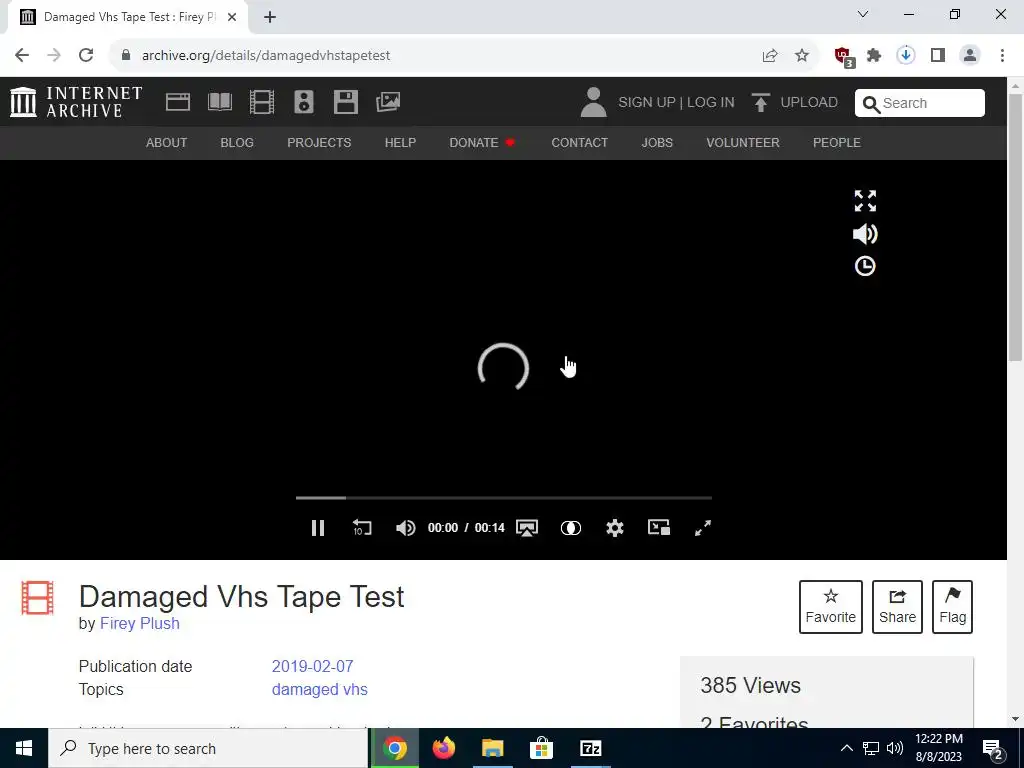Rewind the video 10 seconds

pos(362,528)
